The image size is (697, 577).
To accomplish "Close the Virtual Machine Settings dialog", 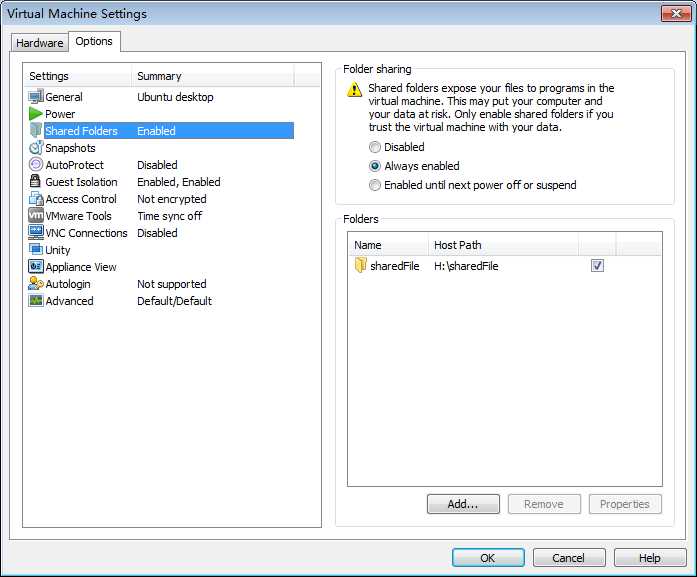I will pos(676,13).
